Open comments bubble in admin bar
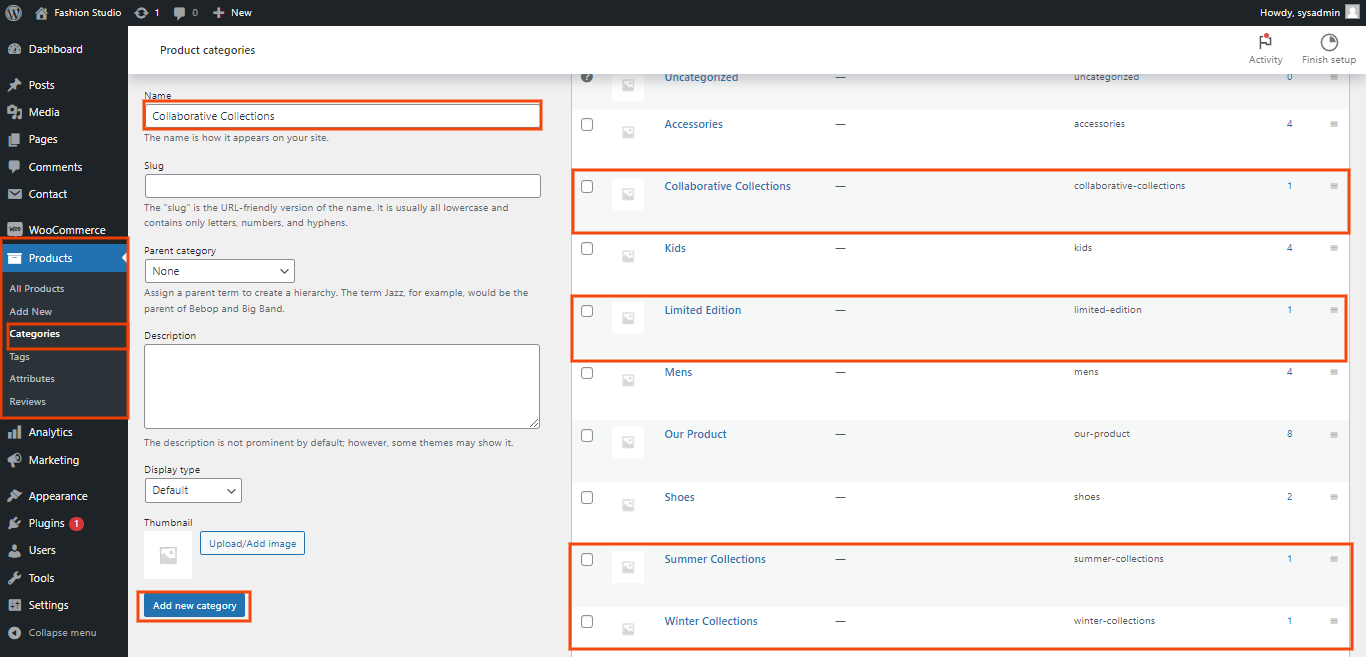 [x=180, y=13]
